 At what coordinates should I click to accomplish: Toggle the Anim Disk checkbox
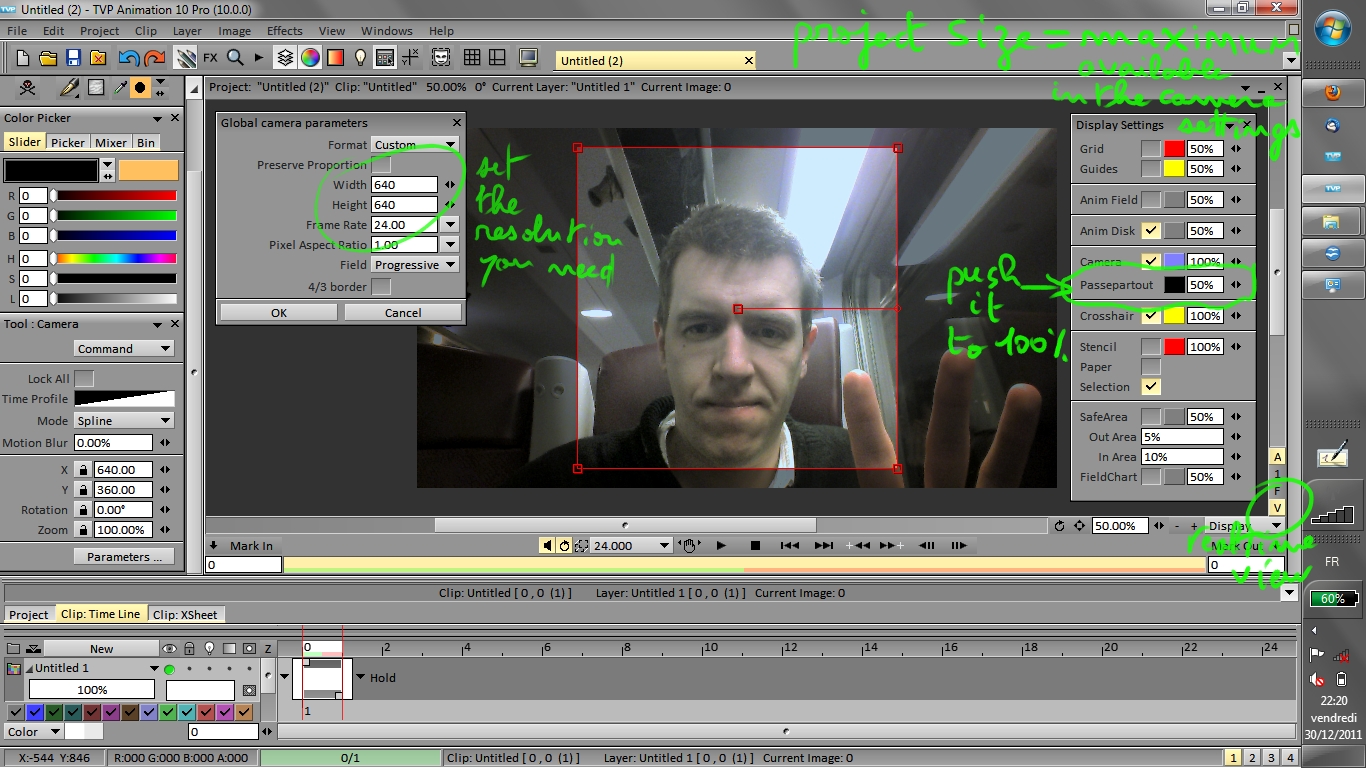pyautogui.click(x=1151, y=230)
